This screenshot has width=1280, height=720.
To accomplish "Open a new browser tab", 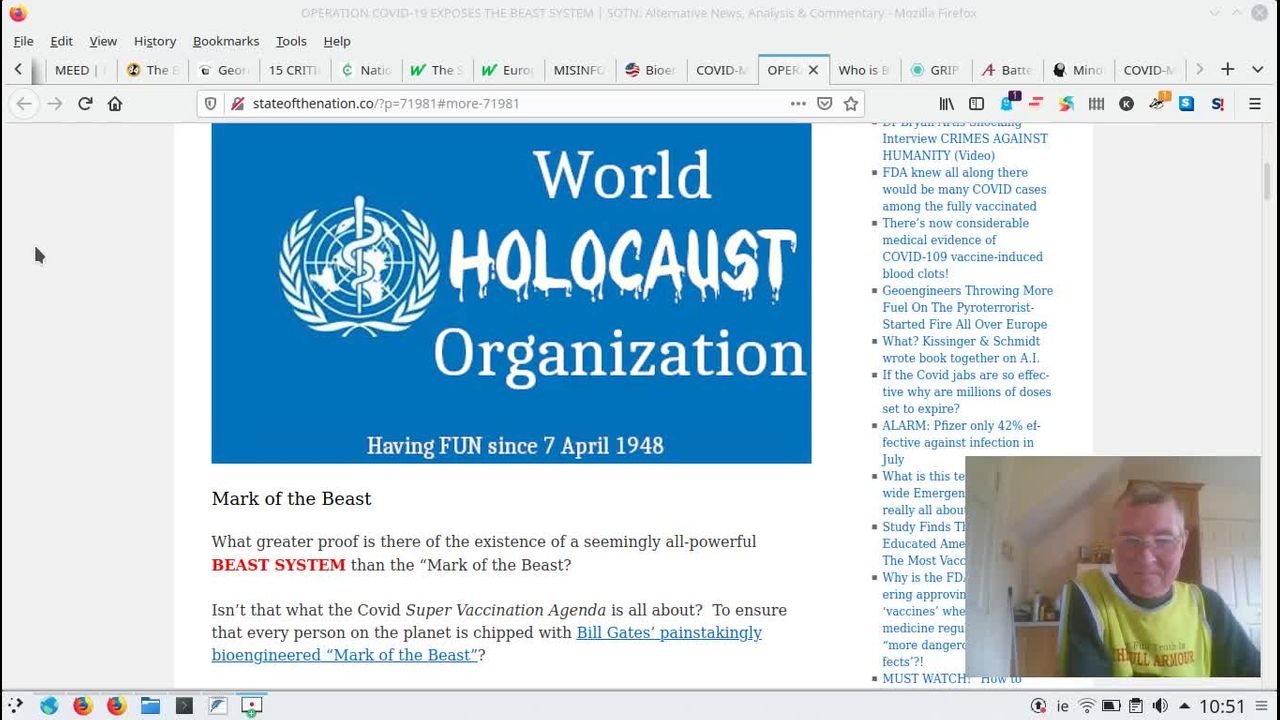I will (1227, 69).
